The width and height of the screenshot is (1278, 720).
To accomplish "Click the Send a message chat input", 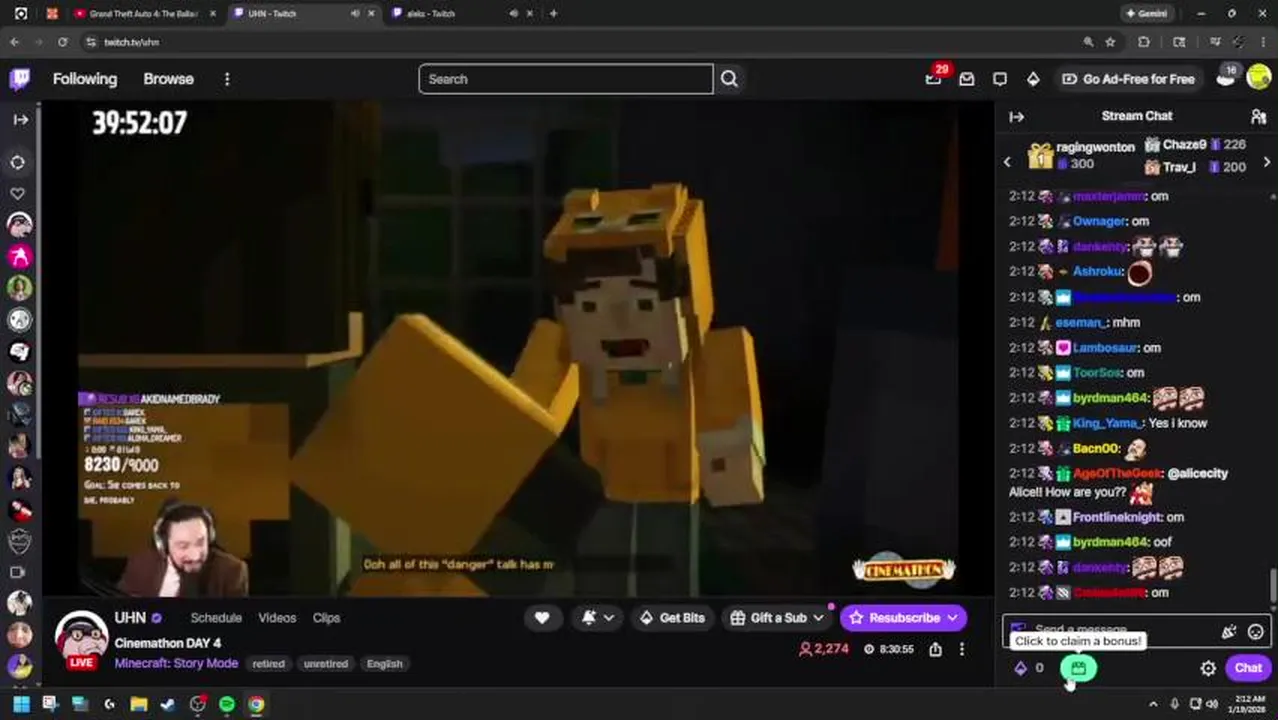I will coord(1111,630).
